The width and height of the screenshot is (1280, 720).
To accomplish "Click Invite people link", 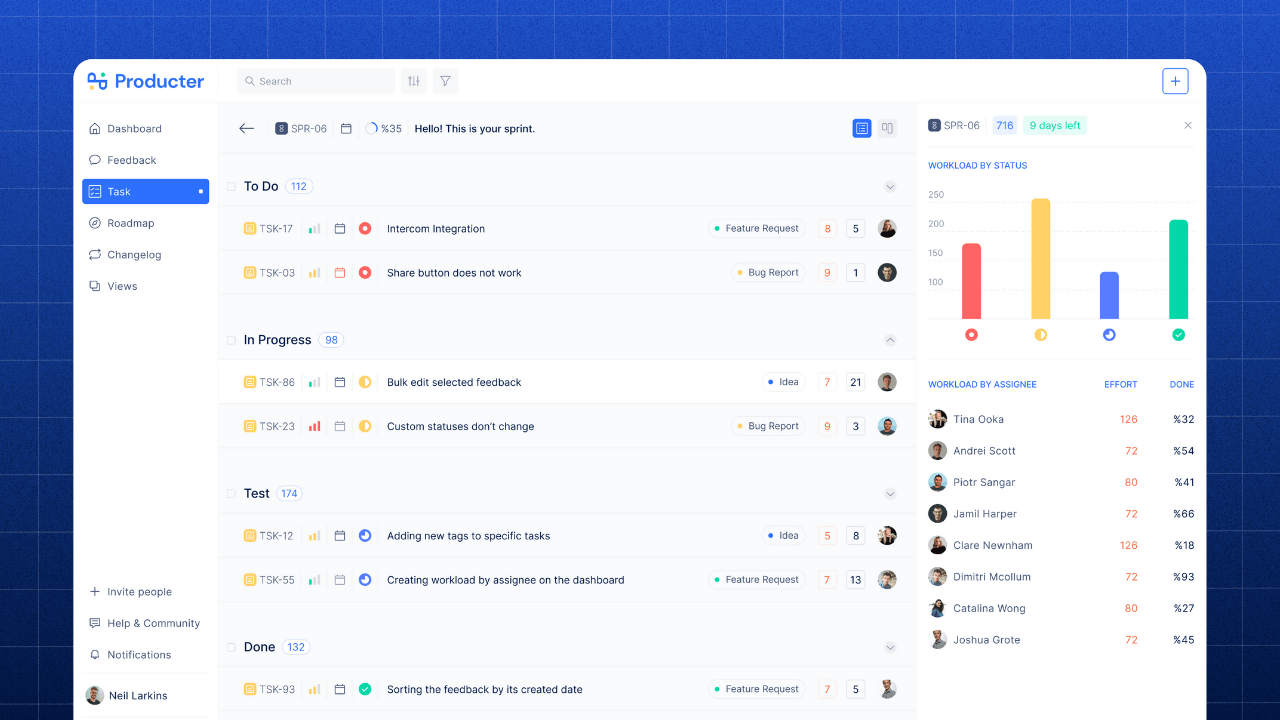I will pos(139,592).
